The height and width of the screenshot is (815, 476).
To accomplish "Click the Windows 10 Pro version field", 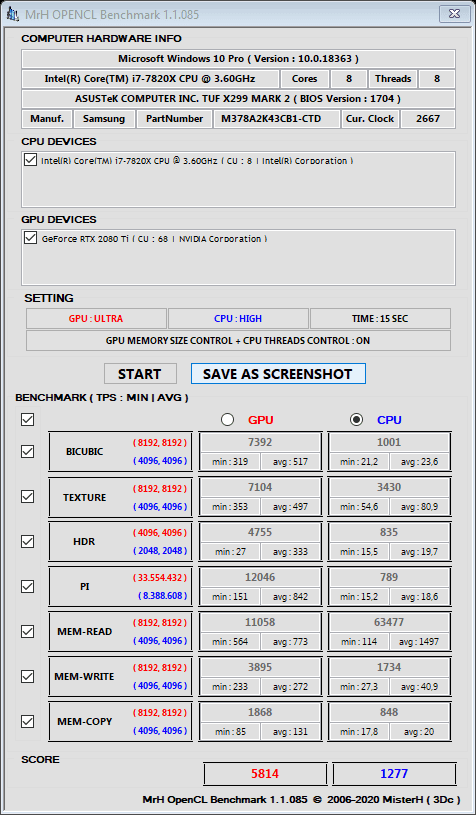I will [x=238, y=59].
